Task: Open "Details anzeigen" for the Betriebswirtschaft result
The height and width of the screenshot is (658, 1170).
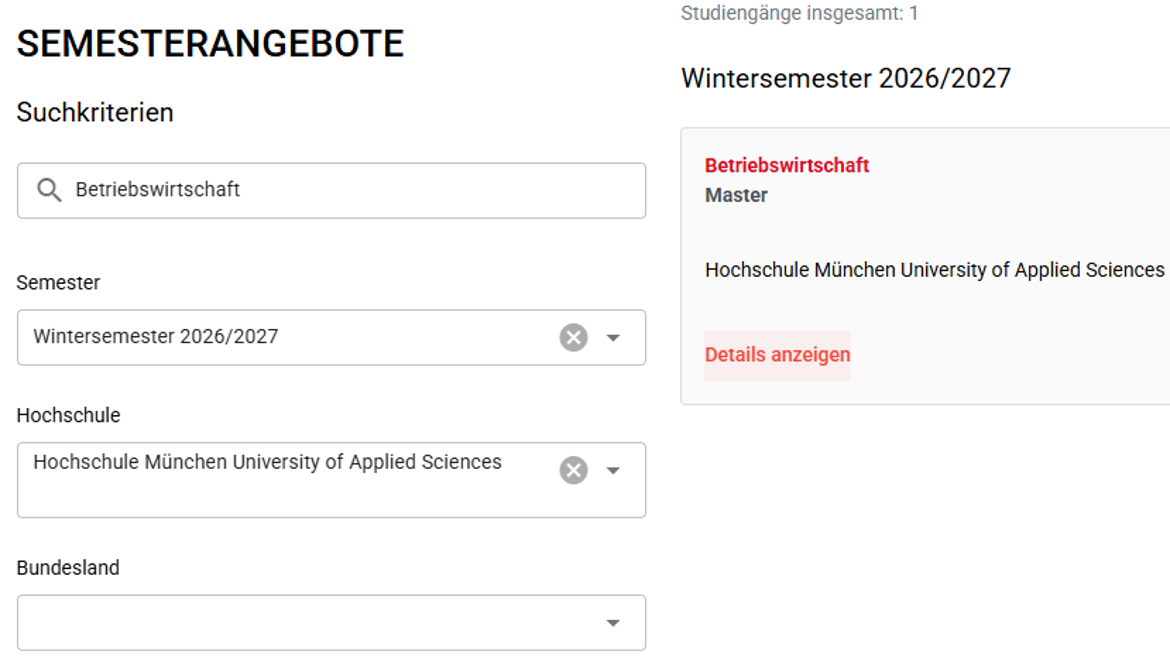Action: (x=778, y=355)
